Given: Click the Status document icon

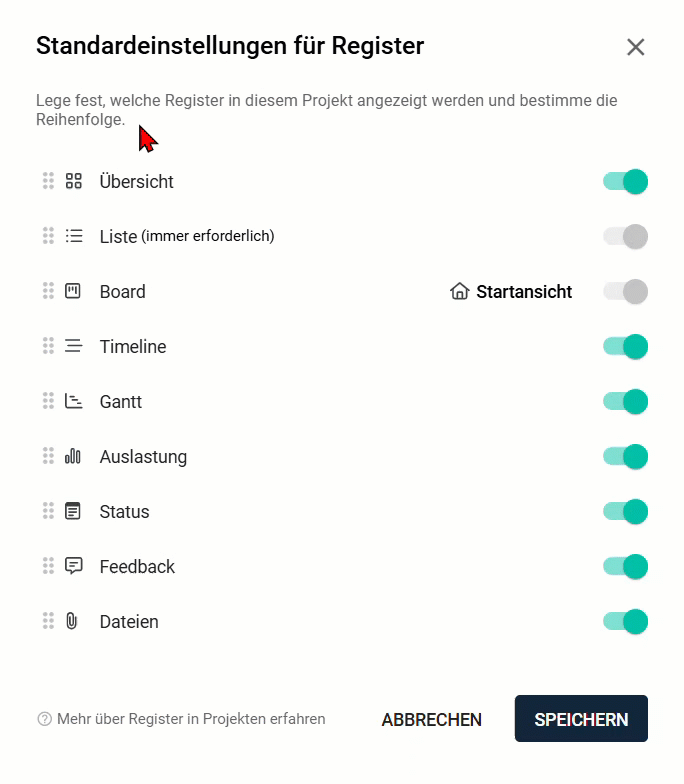Looking at the screenshot, I should [73, 511].
